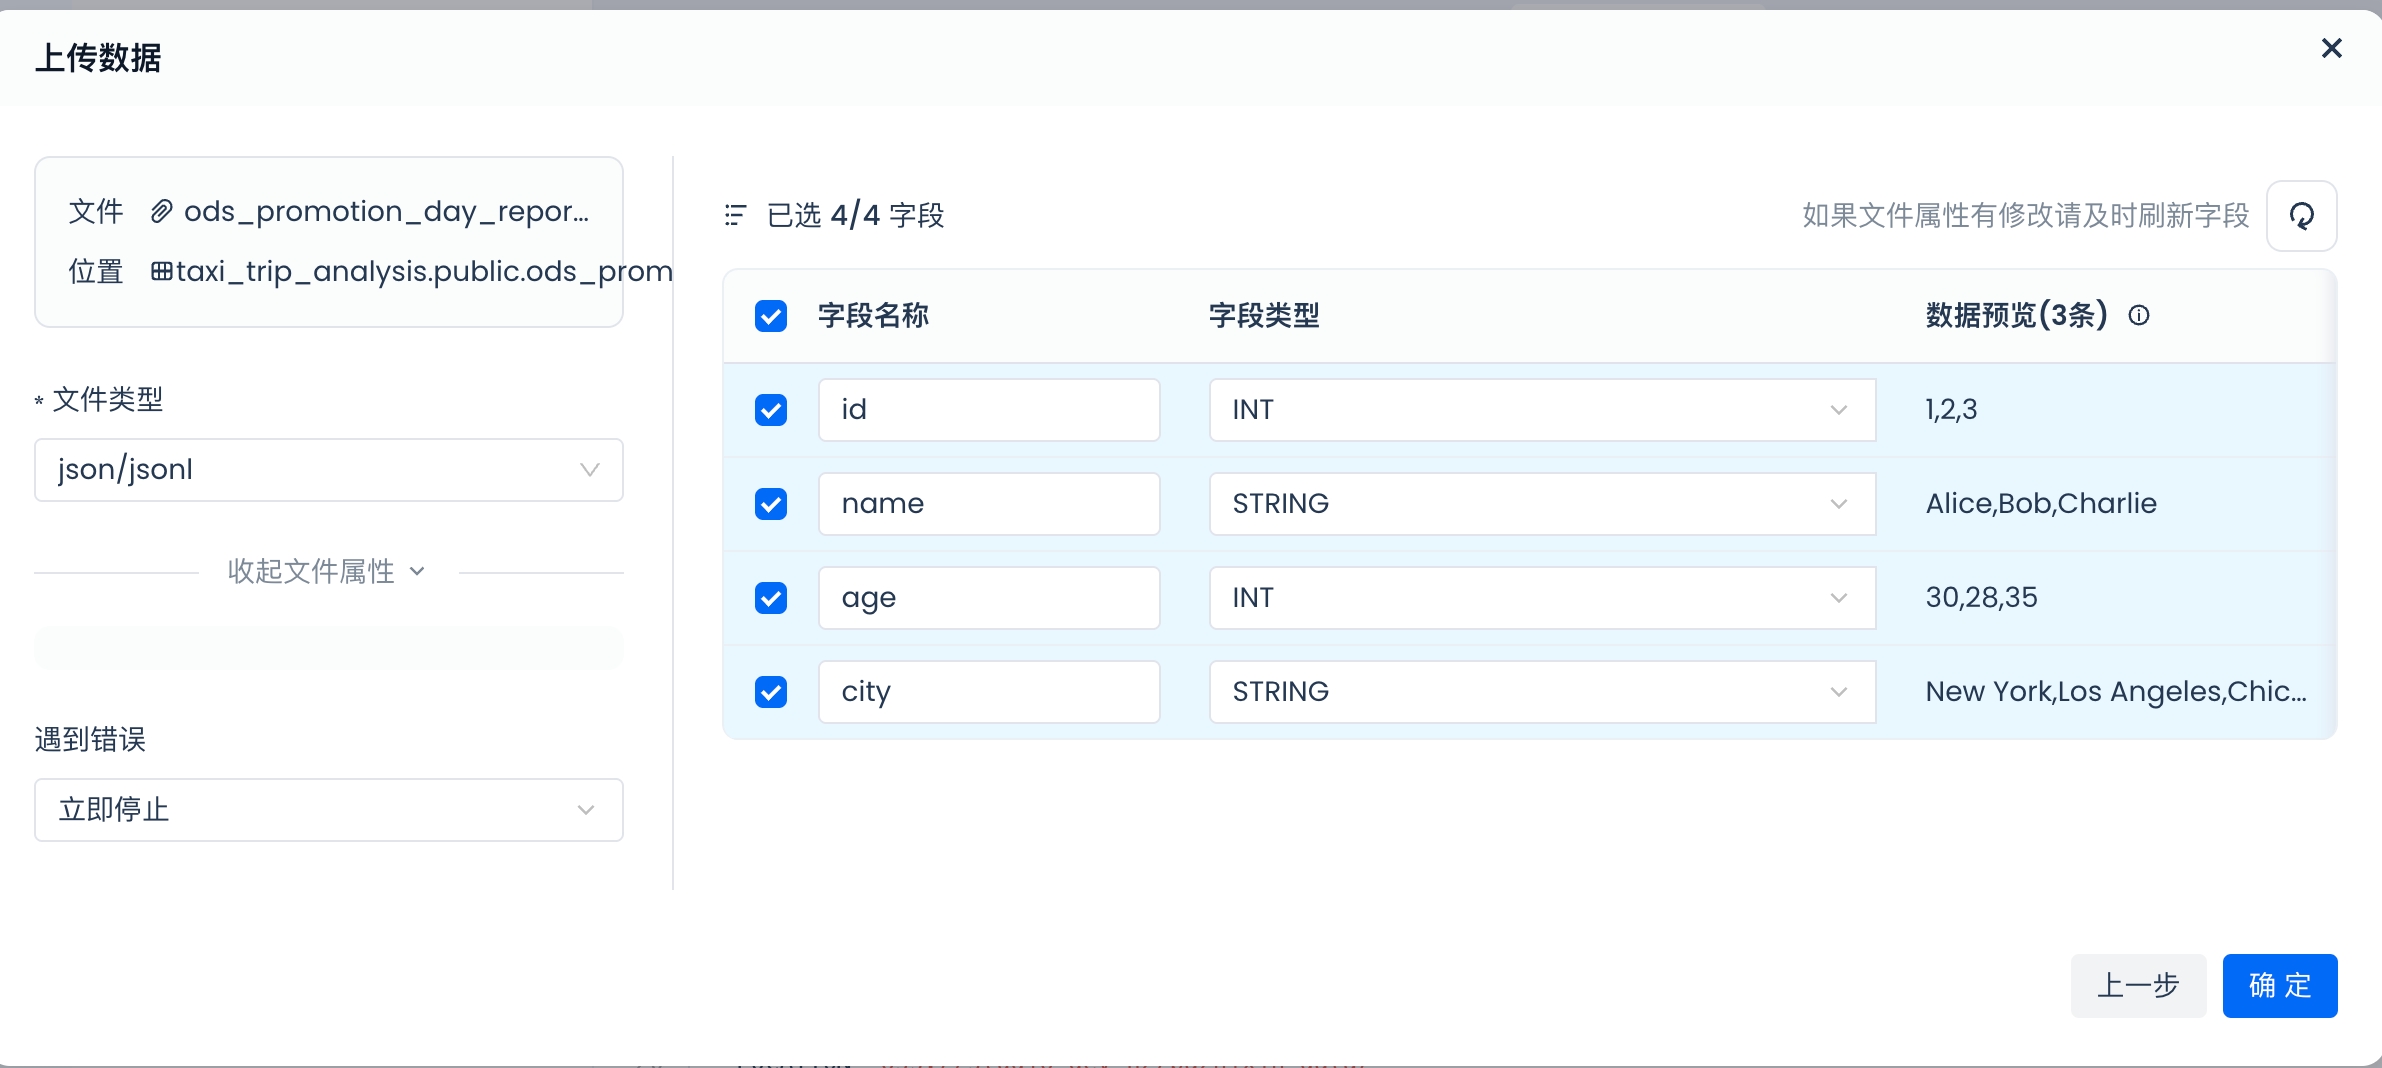The height and width of the screenshot is (1068, 2382).
Task: Click the paperclip icon next to the file name
Action: click(x=161, y=212)
